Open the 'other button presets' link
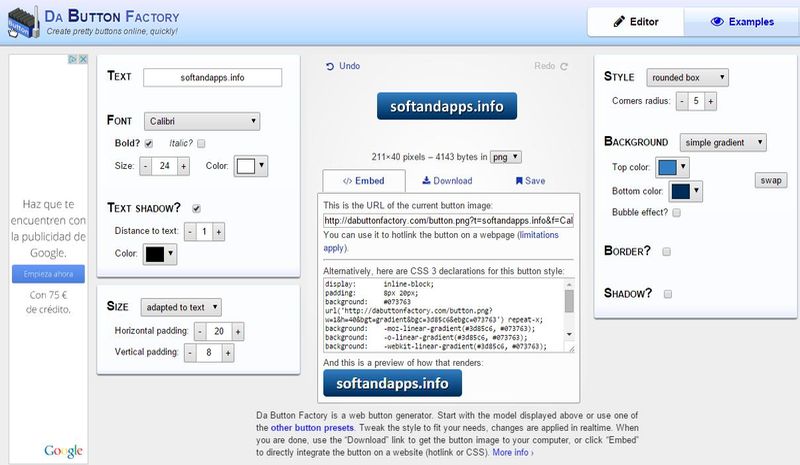This screenshot has width=800, height=465. click(x=312, y=428)
